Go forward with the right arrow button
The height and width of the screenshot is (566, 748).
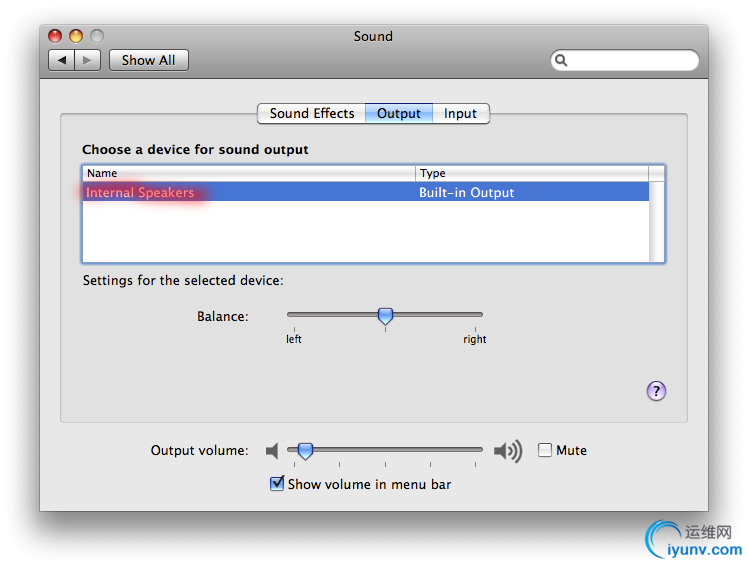(x=87, y=60)
